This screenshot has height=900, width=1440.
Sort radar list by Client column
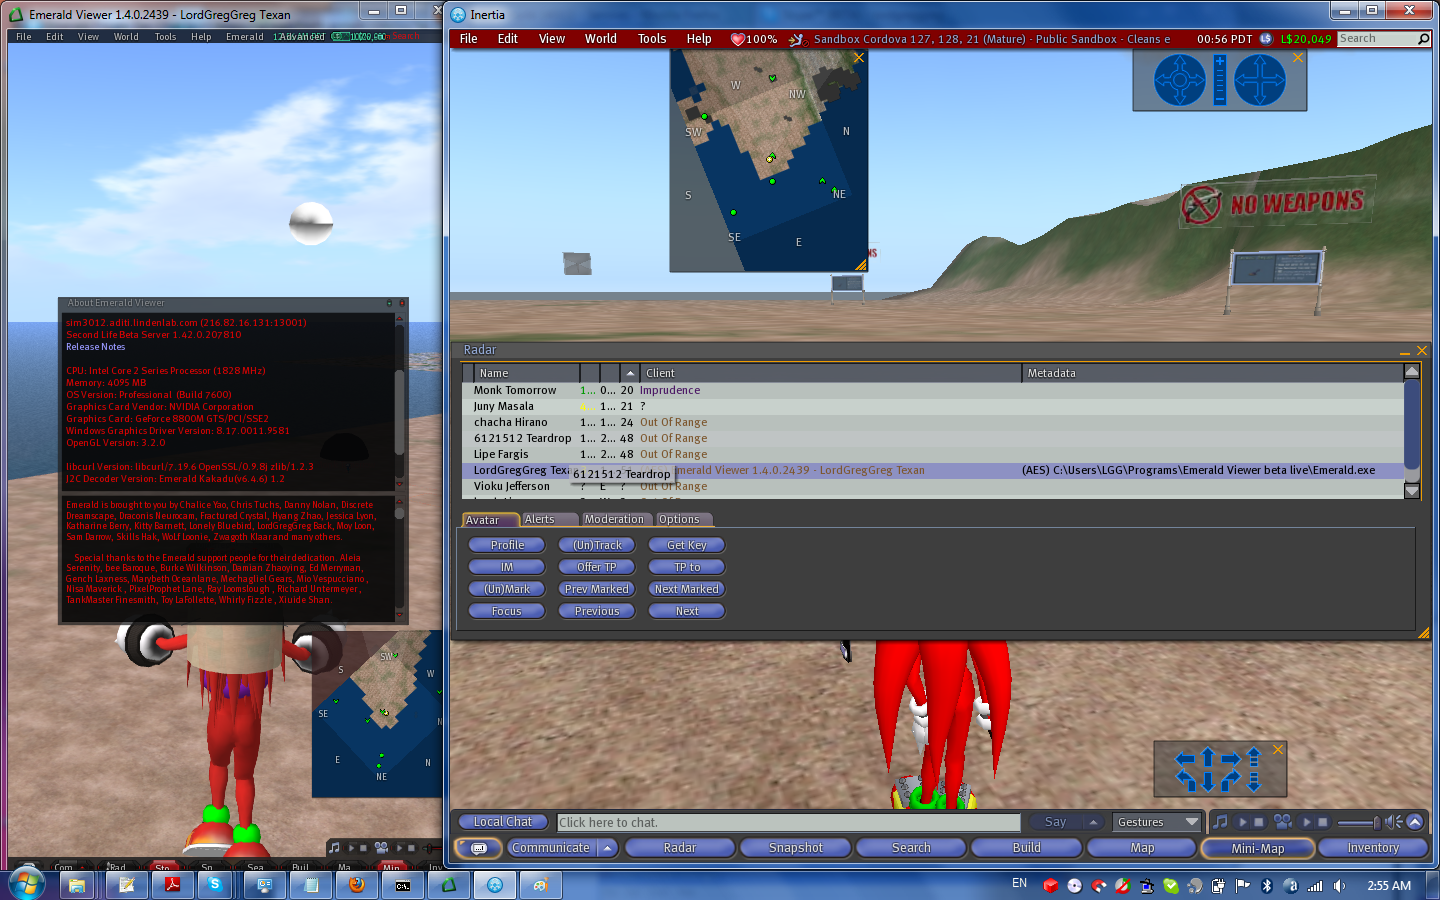point(830,373)
